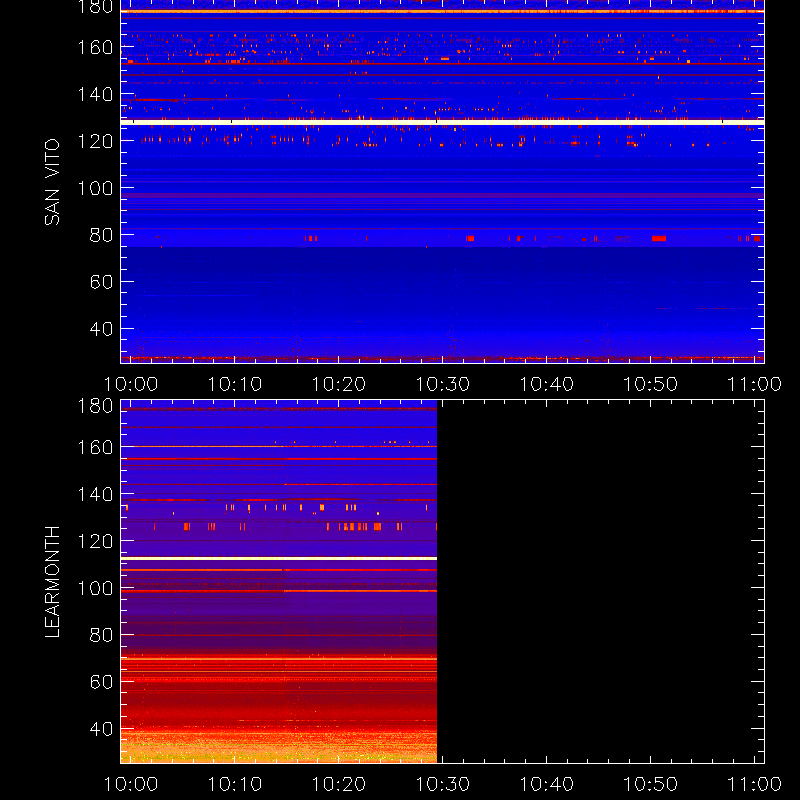Viewport: 800px width, 800px height.
Task: Select 10:30 under the San Vito plot
Action: [x=443, y=384]
